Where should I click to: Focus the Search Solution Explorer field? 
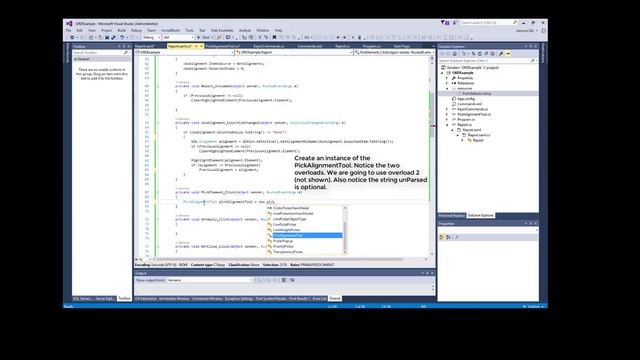(x=487, y=60)
